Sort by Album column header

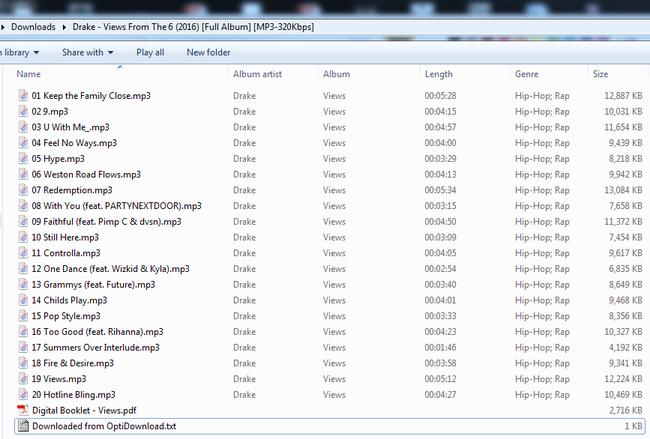(336, 74)
